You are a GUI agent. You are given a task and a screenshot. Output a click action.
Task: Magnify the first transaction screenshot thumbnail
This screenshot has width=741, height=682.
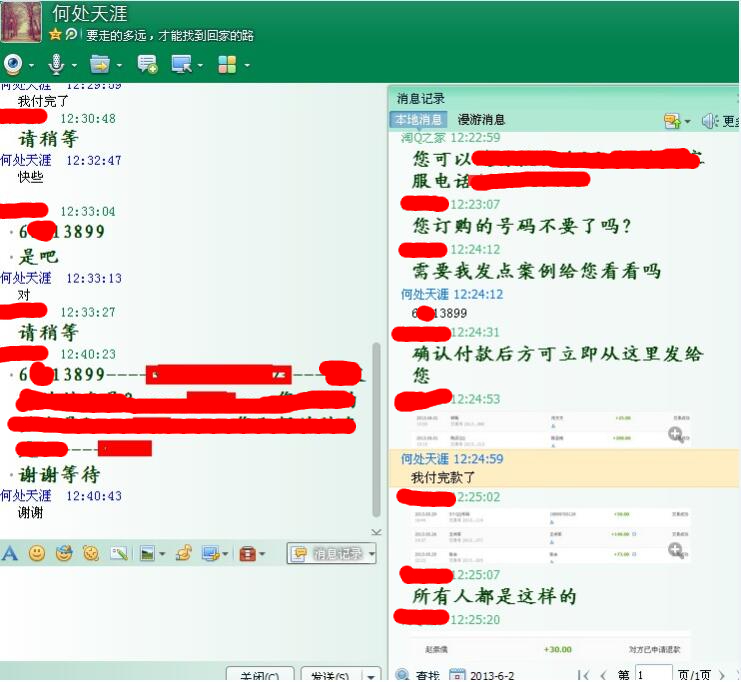(676, 434)
